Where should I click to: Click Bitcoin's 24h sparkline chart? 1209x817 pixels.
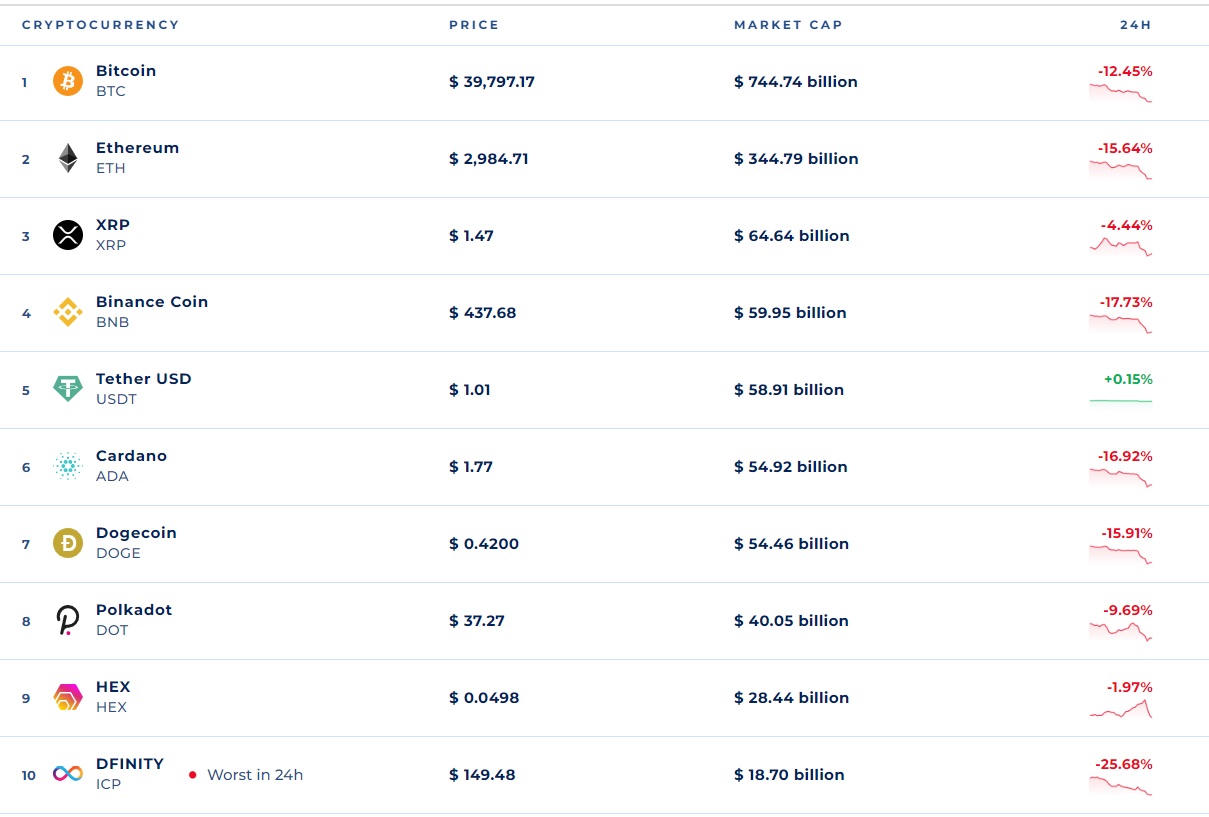coord(1120,93)
